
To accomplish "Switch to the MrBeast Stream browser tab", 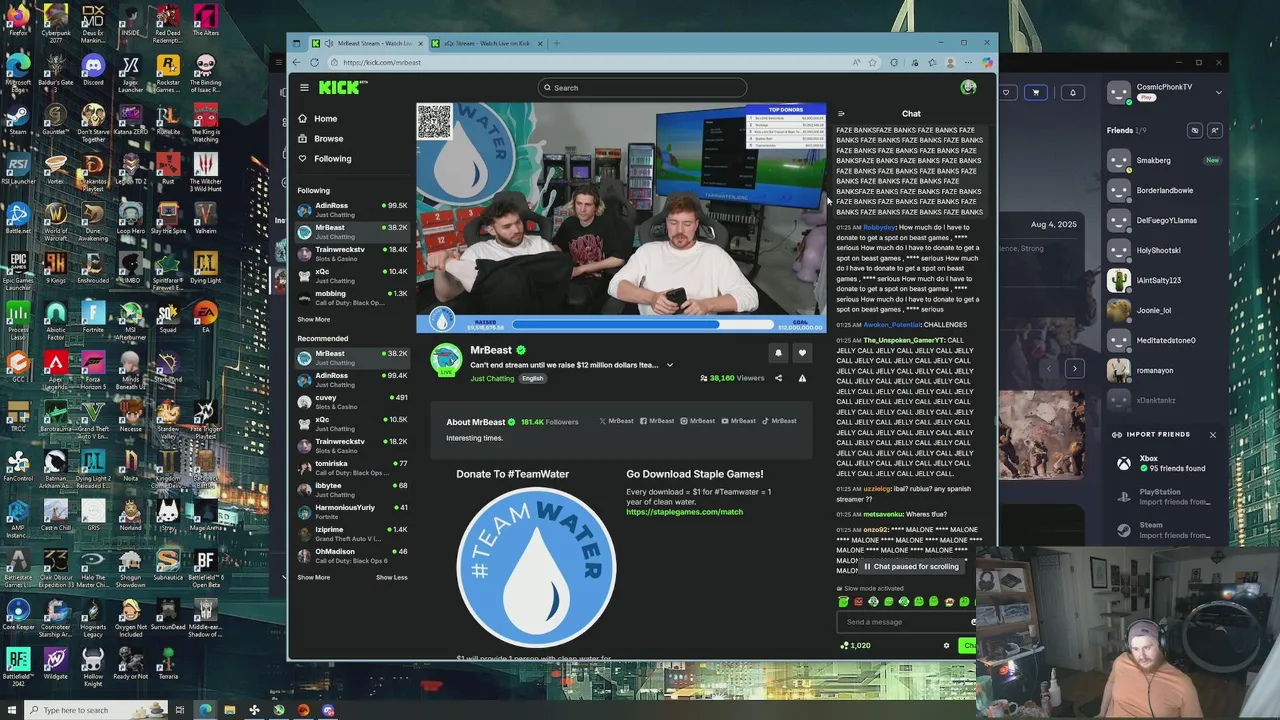I will [366, 43].
